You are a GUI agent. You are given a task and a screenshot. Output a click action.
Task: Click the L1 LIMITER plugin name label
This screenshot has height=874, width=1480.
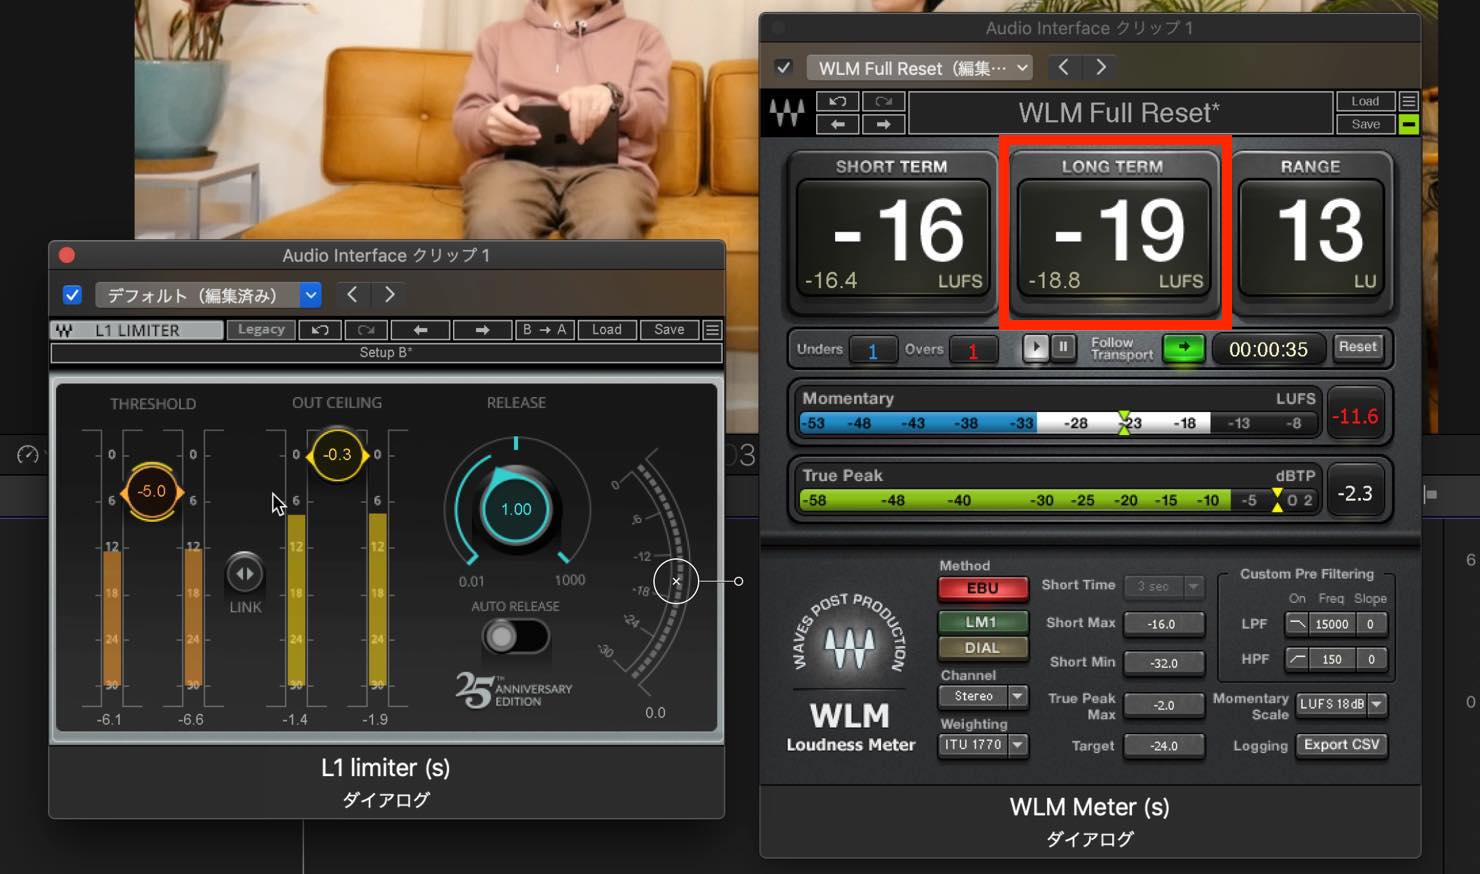click(138, 330)
